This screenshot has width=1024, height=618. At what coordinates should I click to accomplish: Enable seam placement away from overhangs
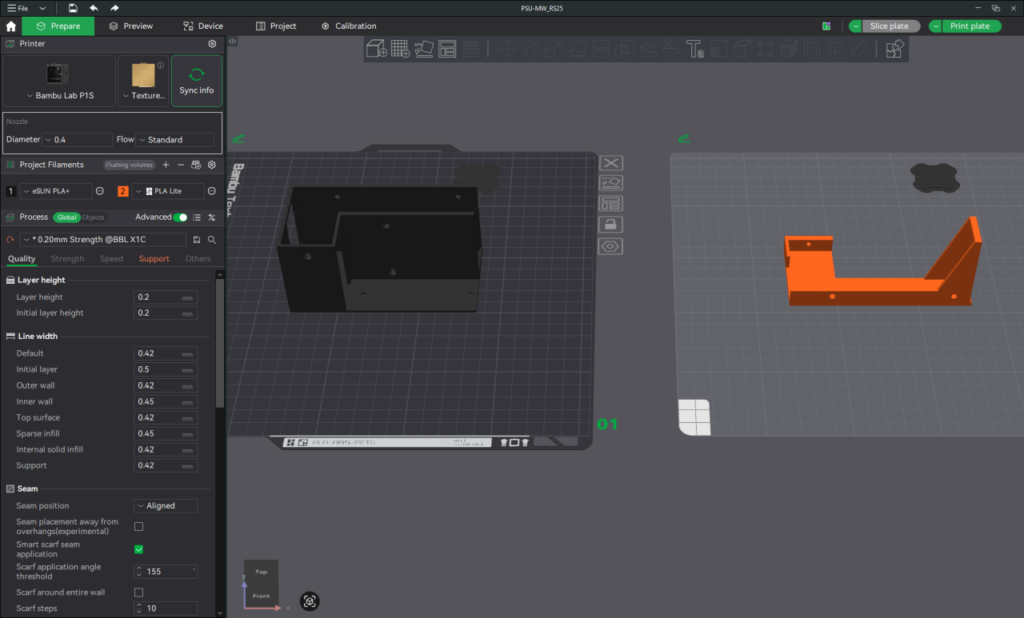click(139, 527)
